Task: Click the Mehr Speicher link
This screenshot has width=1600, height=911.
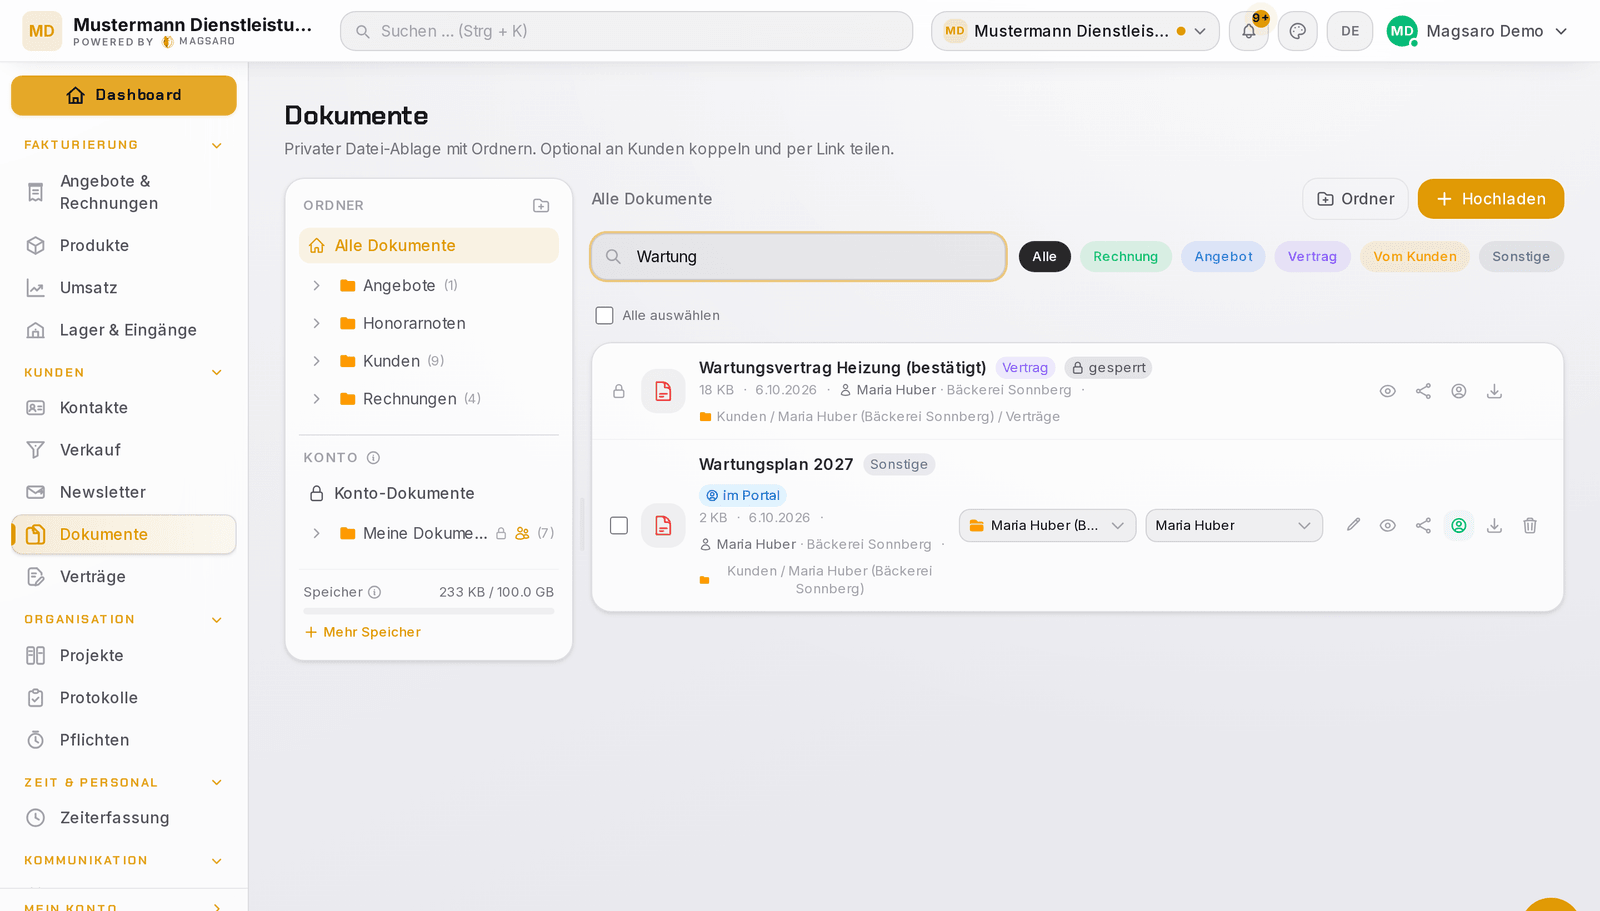Action: [362, 632]
